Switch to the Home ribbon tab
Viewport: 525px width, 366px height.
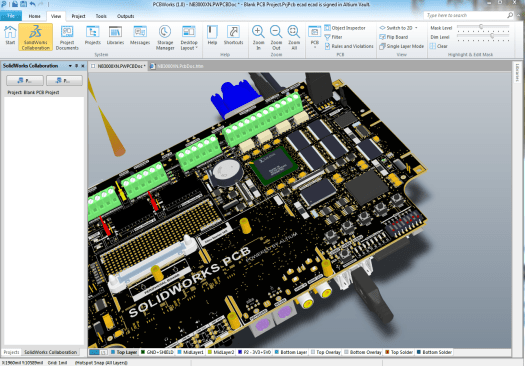[x=34, y=16]
